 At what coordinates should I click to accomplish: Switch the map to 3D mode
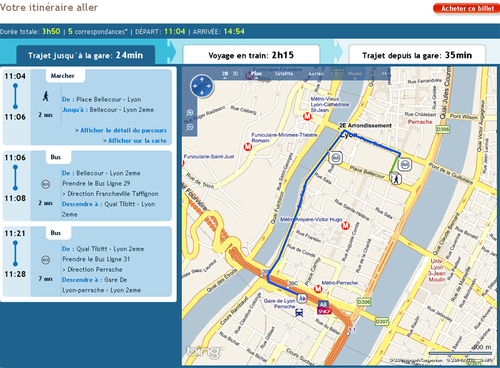click(x=235, y=73)
